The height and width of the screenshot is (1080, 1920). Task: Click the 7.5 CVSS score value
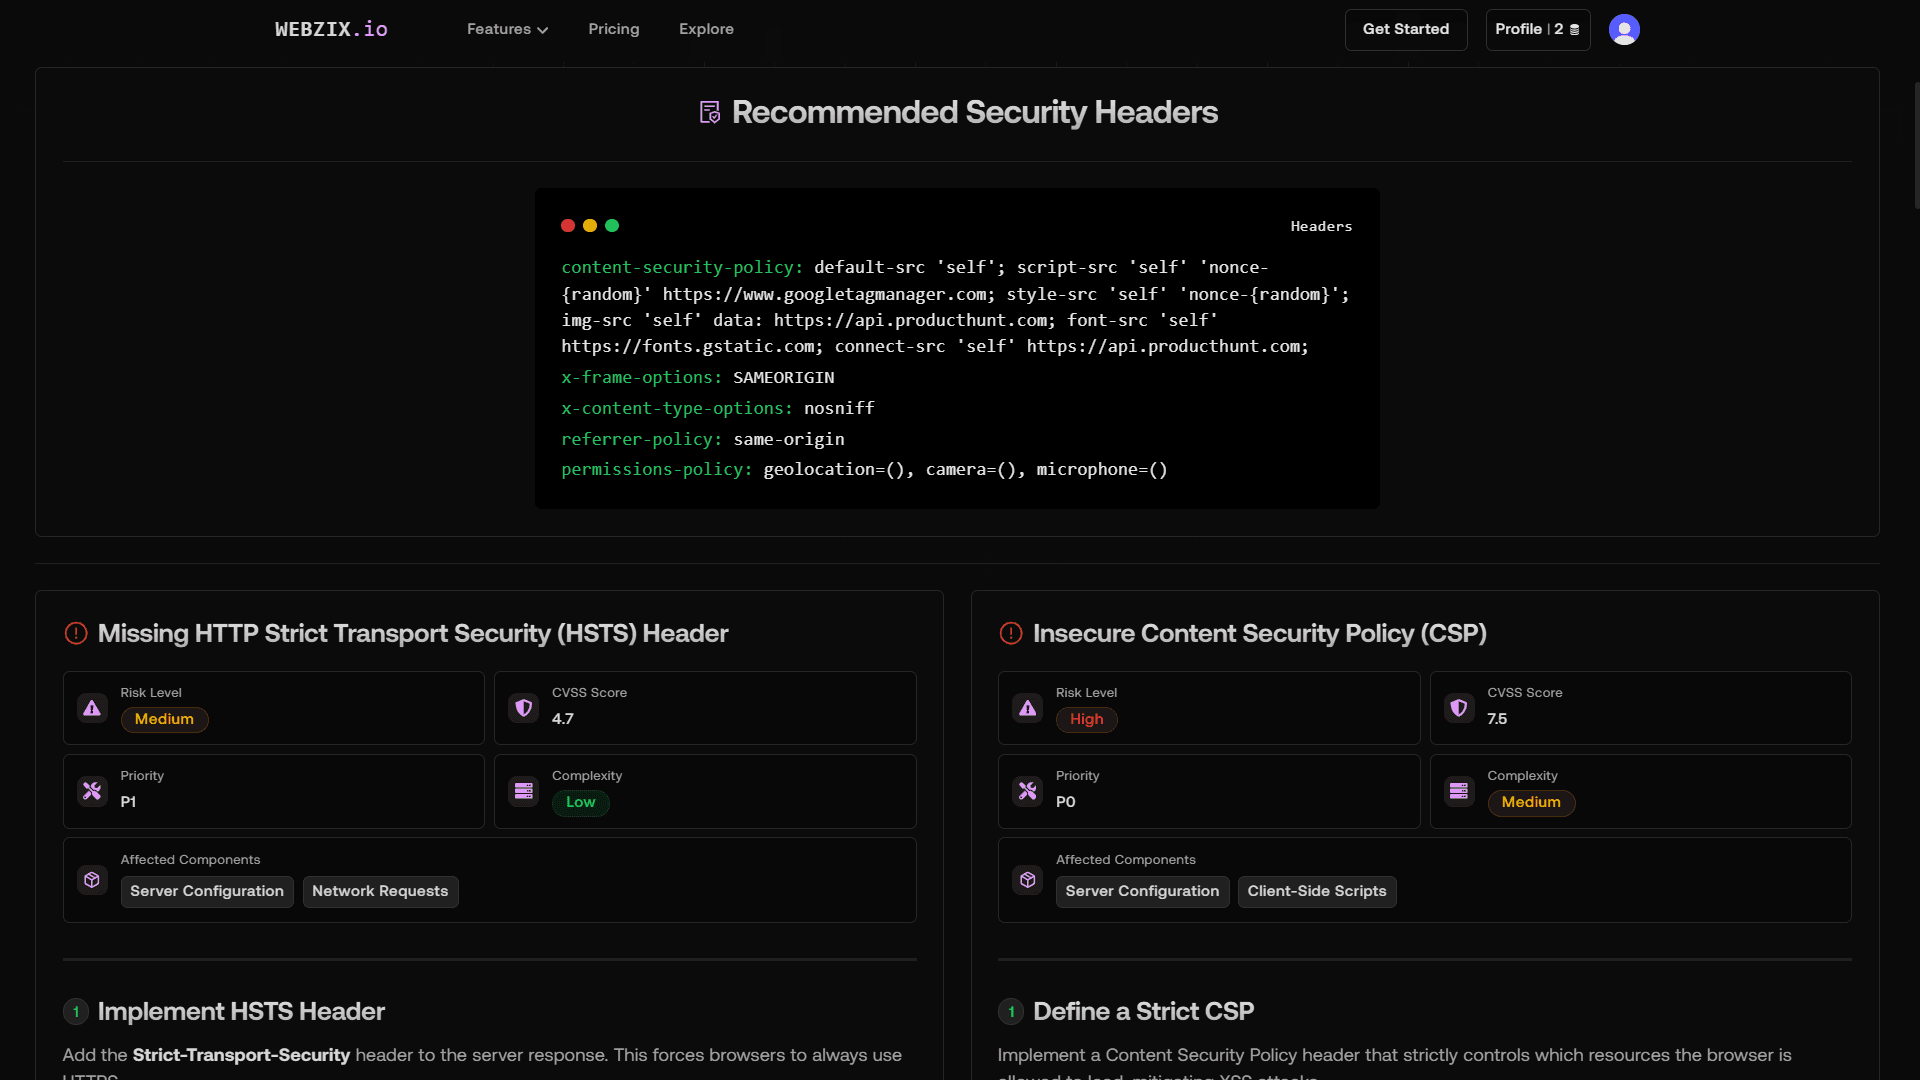pos(1497,719)
